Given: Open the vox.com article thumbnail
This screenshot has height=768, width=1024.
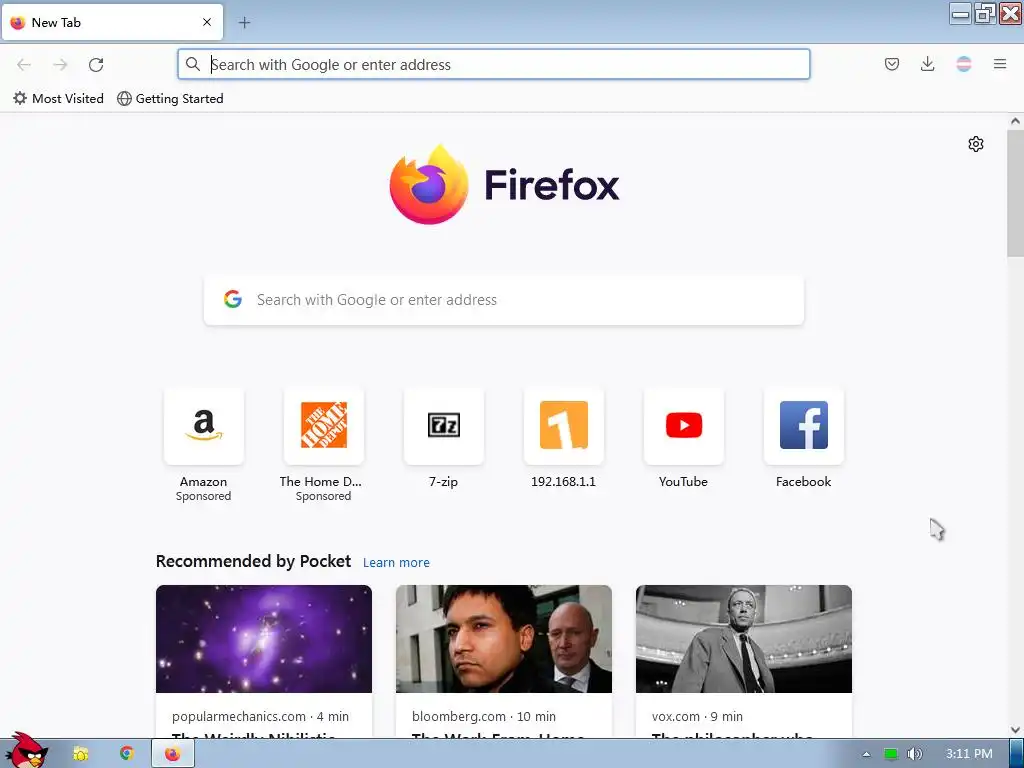Looking at the screenshot, I should click(x=744, y=639).
